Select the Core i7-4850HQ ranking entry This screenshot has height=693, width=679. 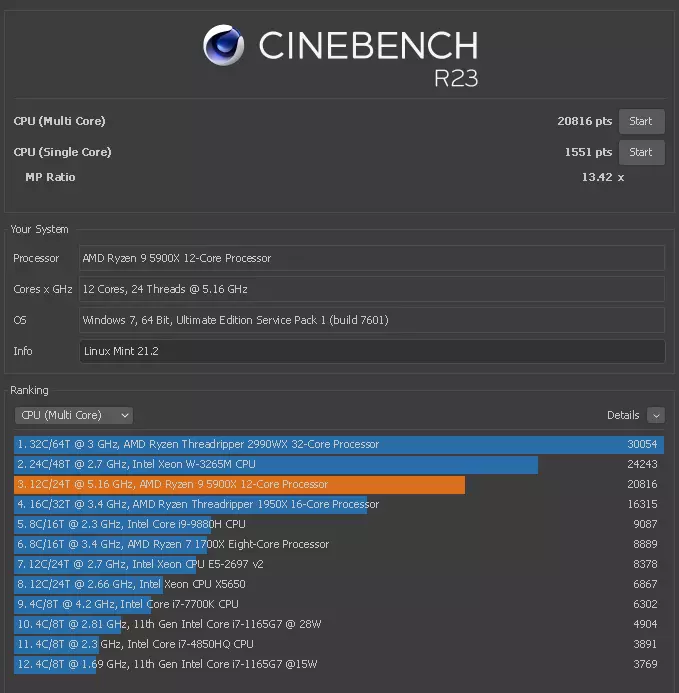(x=339, y=644)
